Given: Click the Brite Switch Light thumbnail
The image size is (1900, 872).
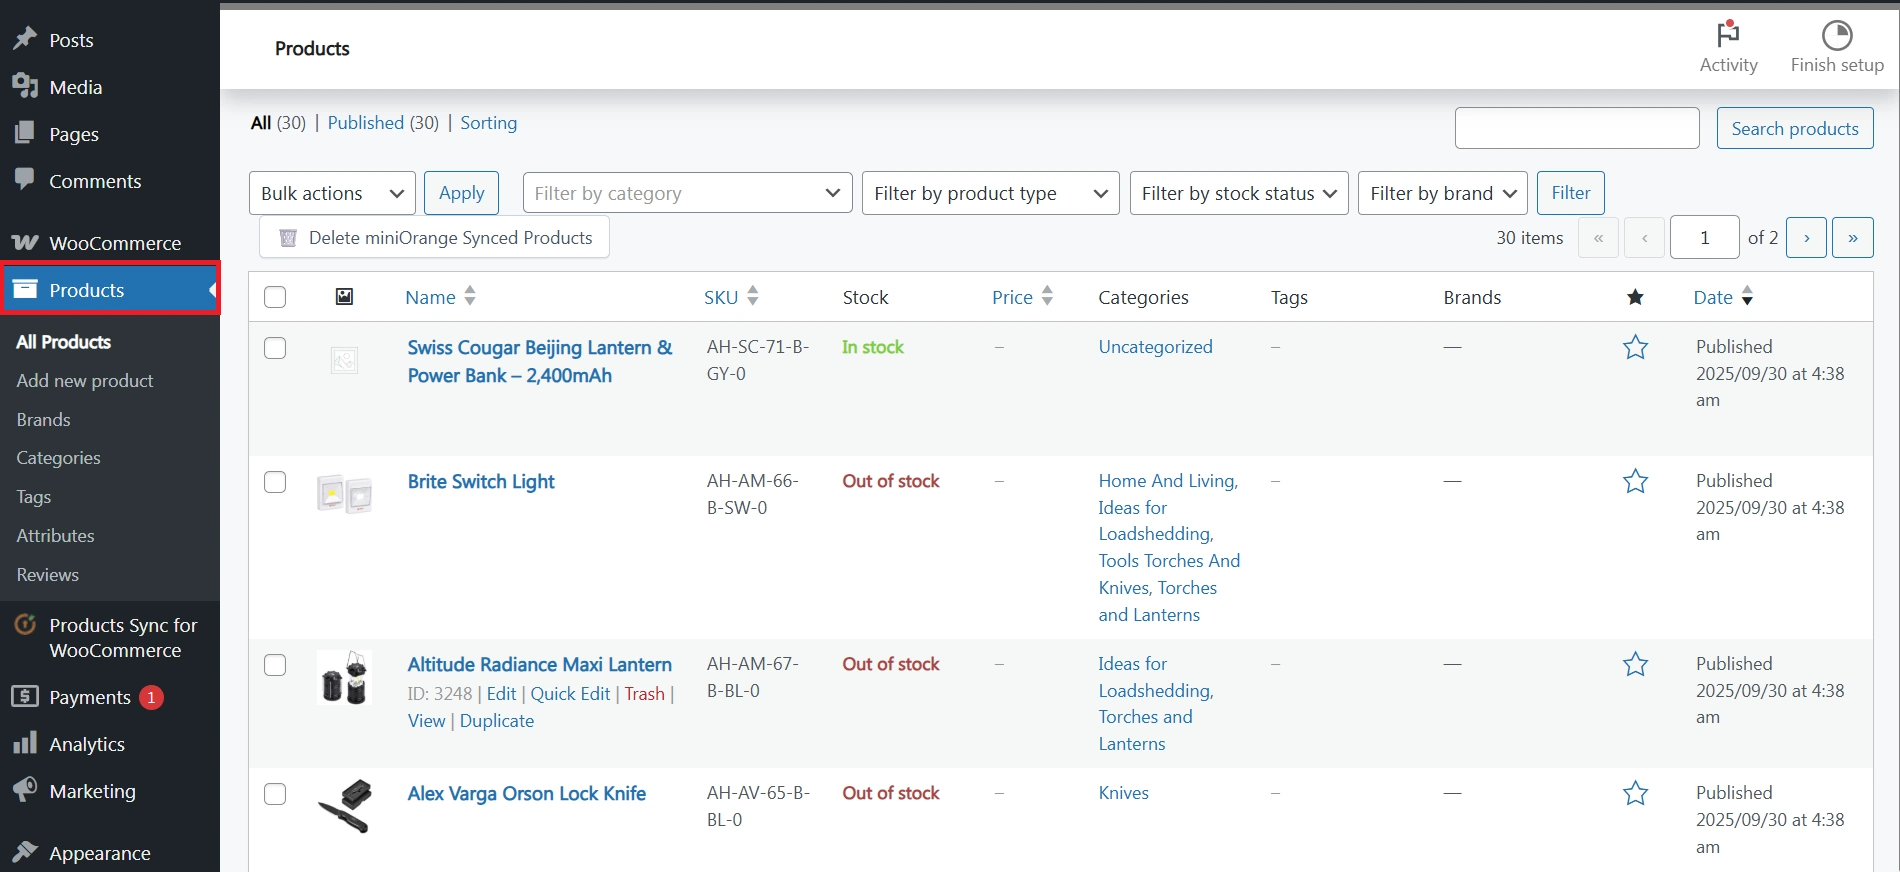Looking at the screenshot, I should (x=344, y=494).
